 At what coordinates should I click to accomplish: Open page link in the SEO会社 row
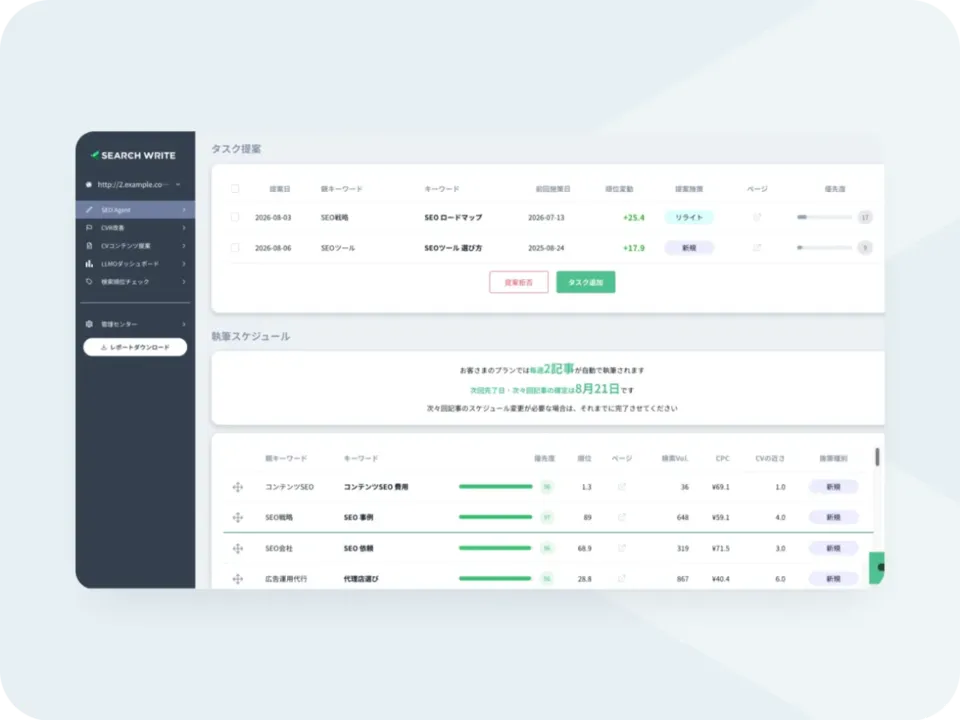[622, 548]
